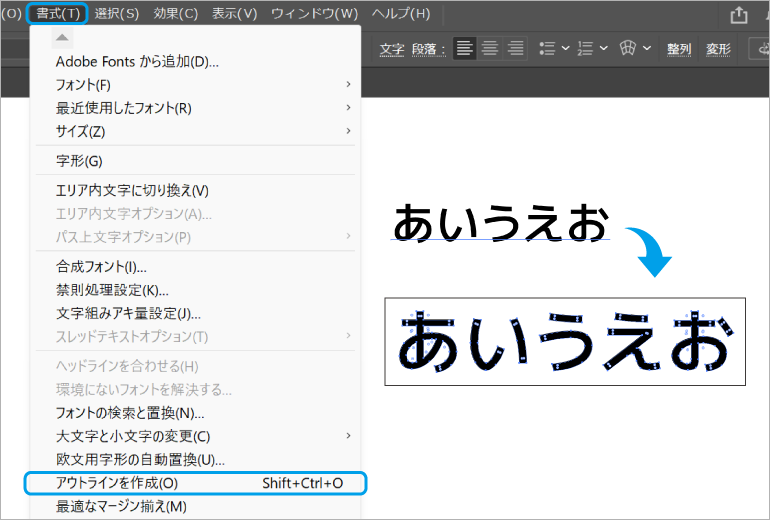Click the 段落 panel link
The height and width of the screenshot is (520, 770).
coord(424,49)
